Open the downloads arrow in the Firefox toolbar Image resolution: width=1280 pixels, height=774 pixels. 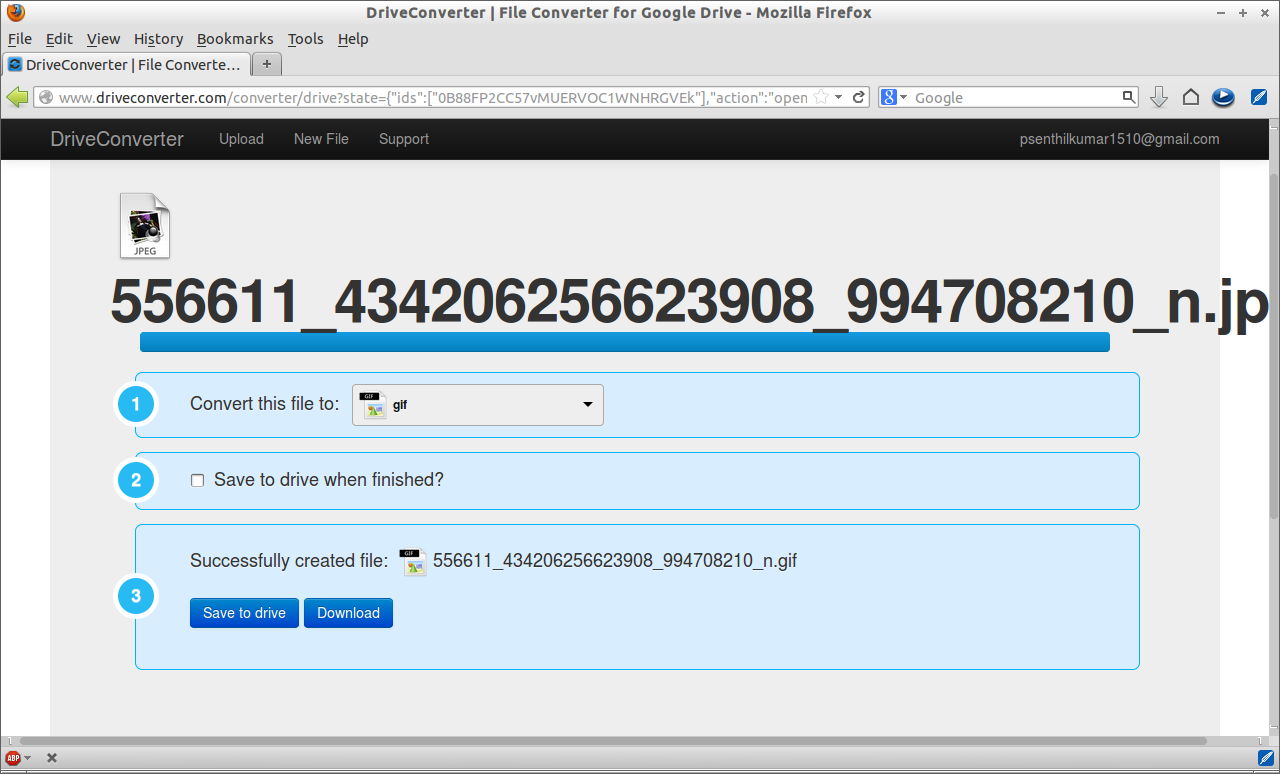(x=1159, y=97)
